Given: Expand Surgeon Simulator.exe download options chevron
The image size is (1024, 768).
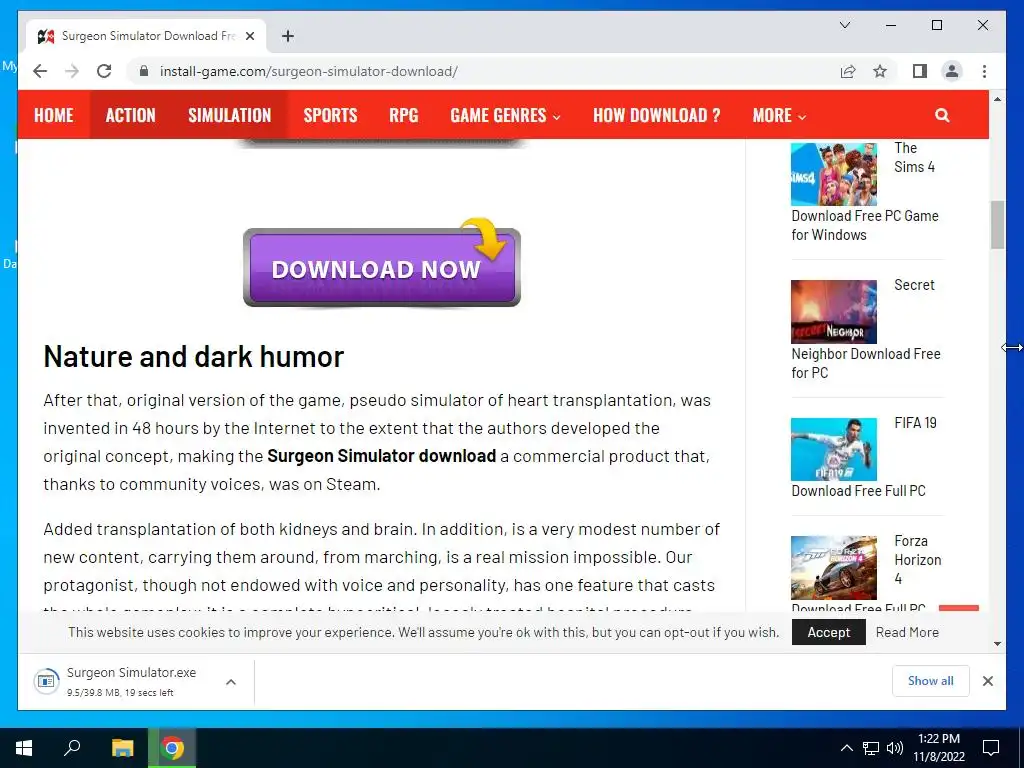Looking at the screenshot, I should point(231,682).
